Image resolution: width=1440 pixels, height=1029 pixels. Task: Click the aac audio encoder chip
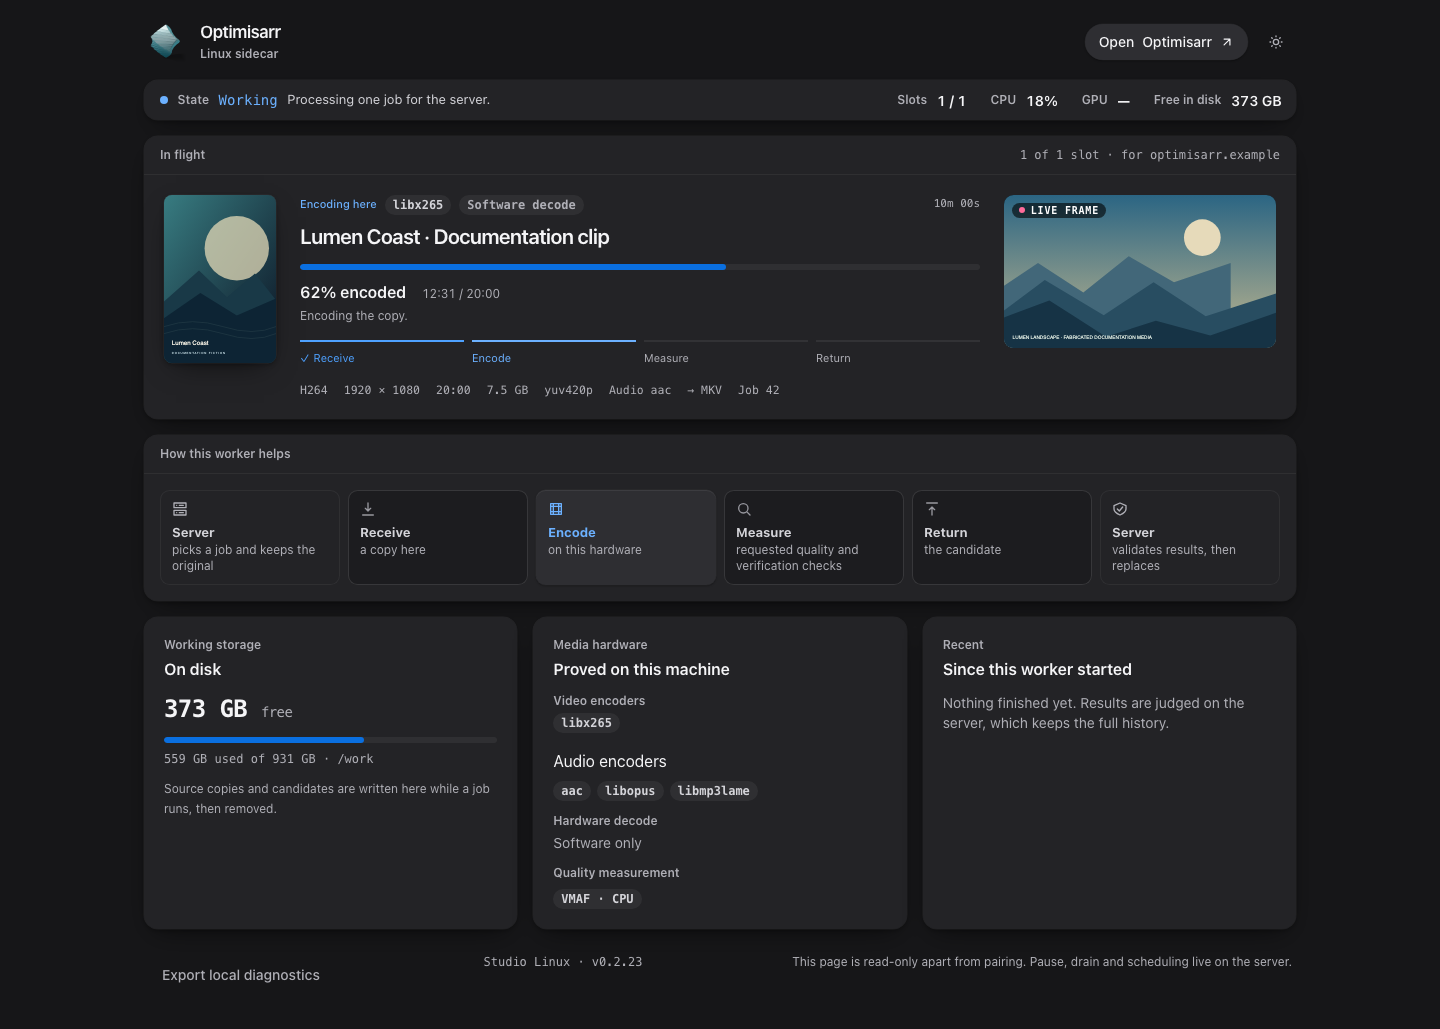click(572, 791)
